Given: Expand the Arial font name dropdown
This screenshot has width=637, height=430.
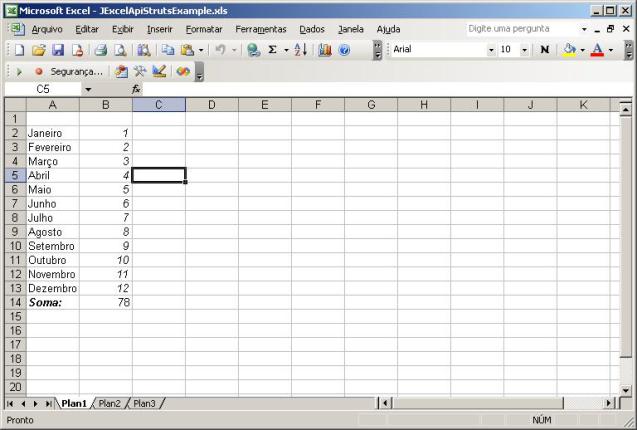Looking at the screenshot, I should [x=491, y=49].
